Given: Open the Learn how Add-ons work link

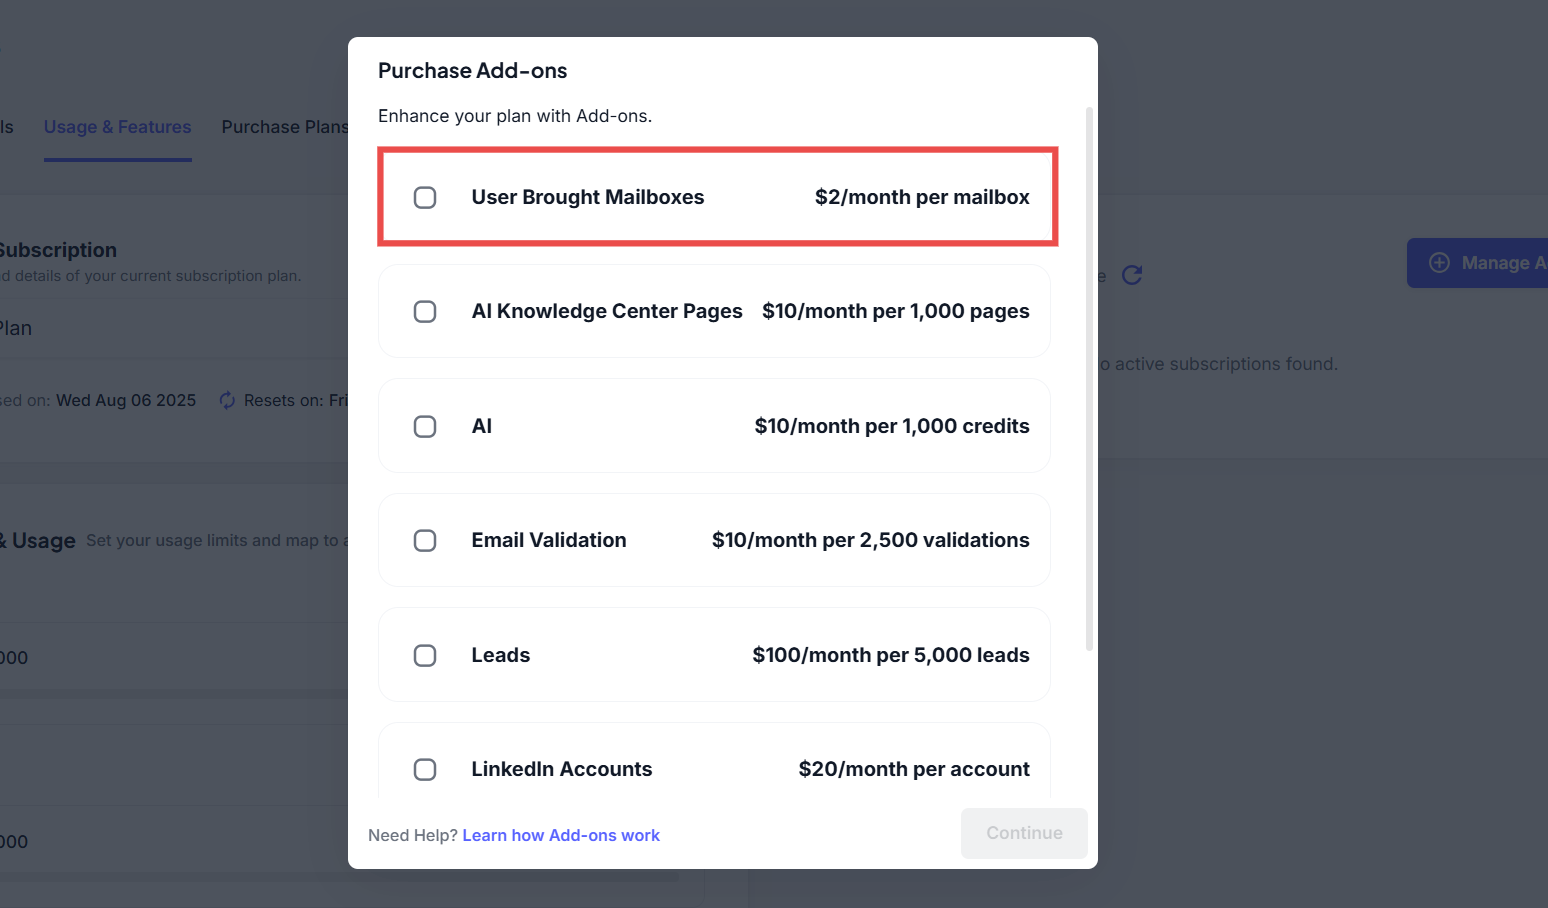Looking at the screenshot, I should pyautogui.click(x=561, y=835).
